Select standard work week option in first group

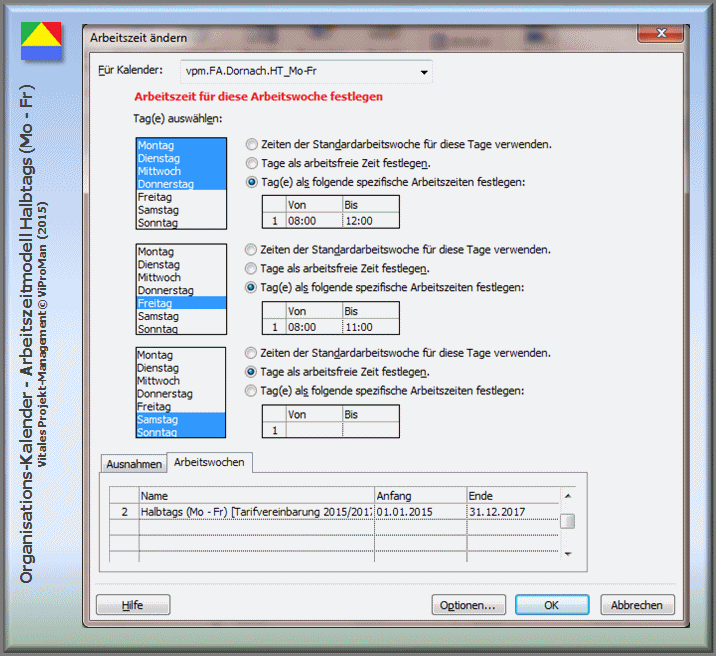click(x=252, y=144)
